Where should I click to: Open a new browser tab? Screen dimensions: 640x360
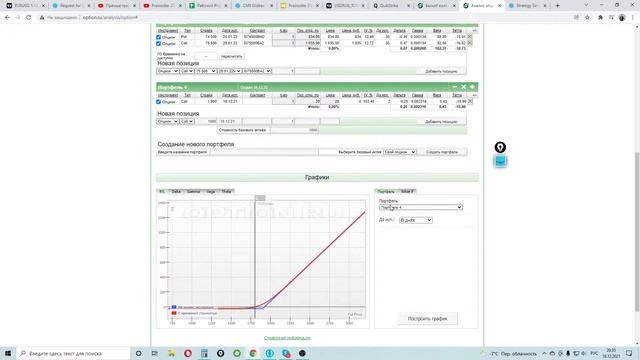click(558, 6)
